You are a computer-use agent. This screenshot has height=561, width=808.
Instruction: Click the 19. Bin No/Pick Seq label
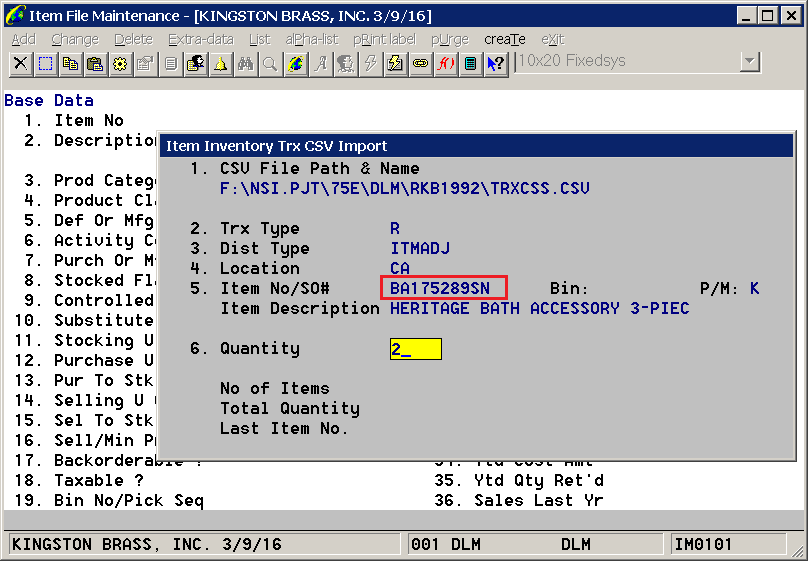[x=109, y=501]
